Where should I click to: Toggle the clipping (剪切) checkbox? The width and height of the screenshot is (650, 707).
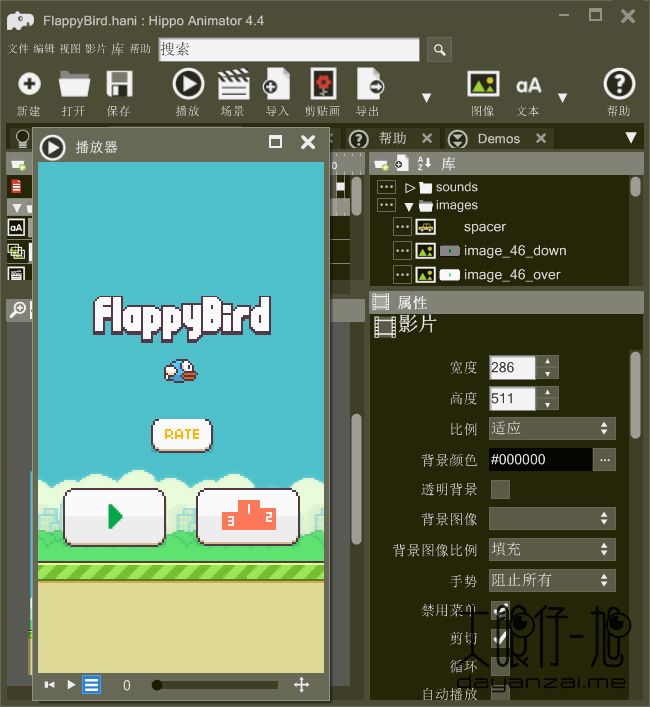(x=500, y=637)
